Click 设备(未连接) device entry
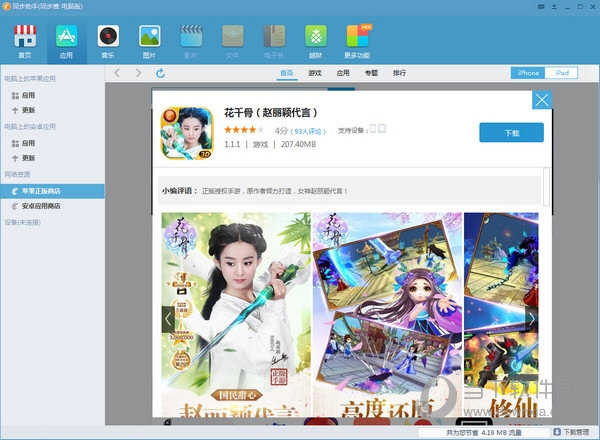Image resolution: width=600 pixels, height=441 pixels. [23, 222]
